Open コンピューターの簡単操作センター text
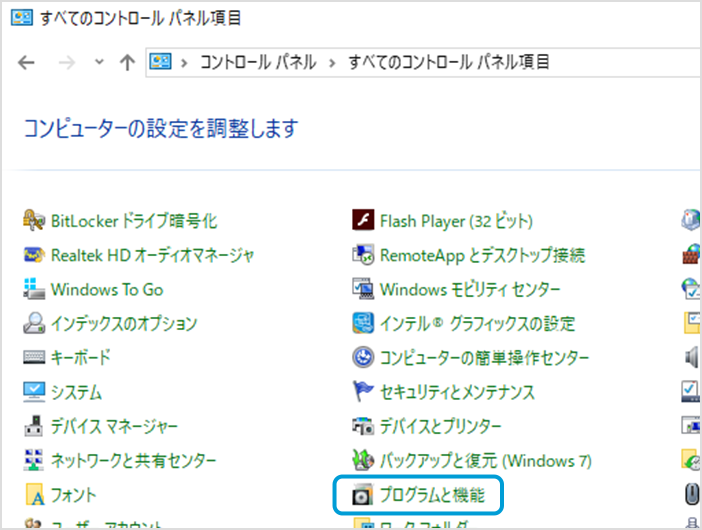The height and width of the screenshot is (530, 702). pyautogui.click(x=484, y=358)
